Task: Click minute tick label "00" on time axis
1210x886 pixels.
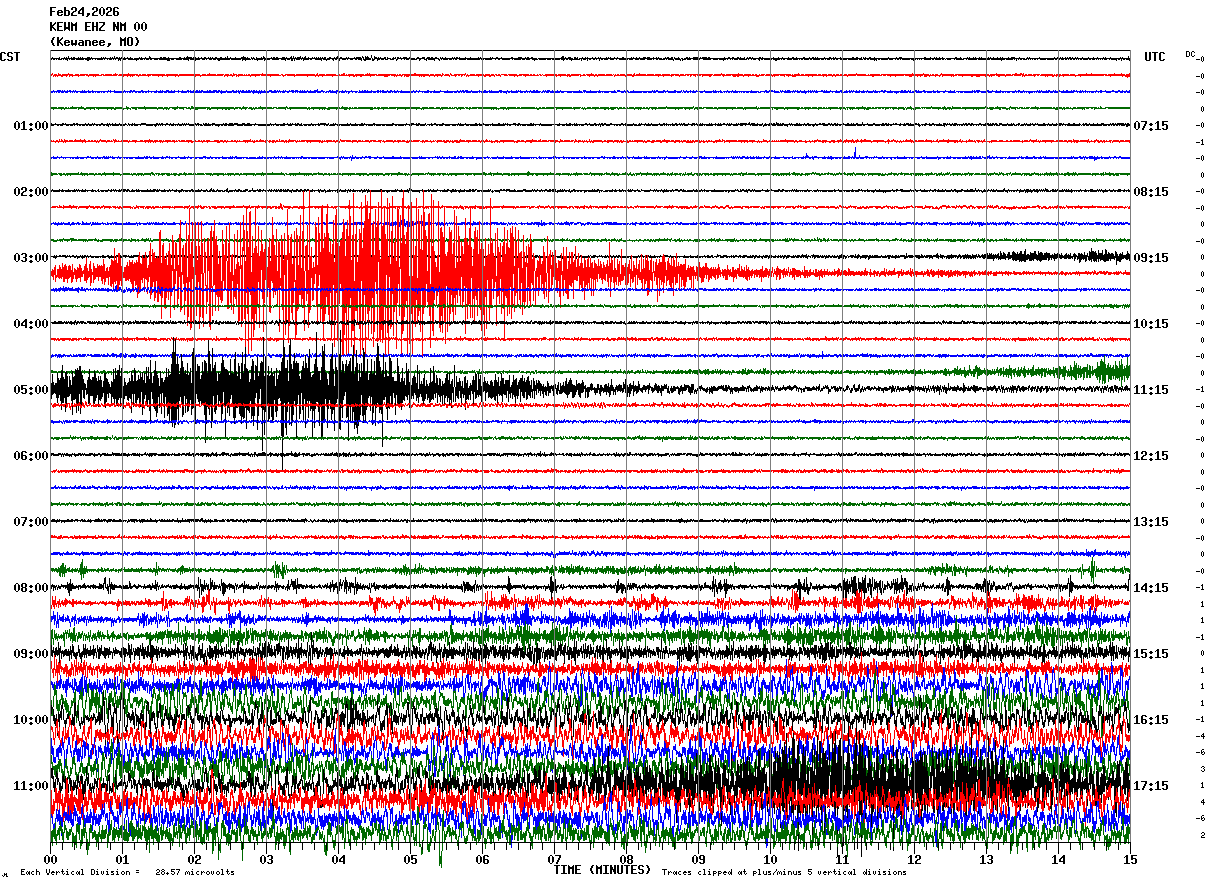Action: tap(51, 860)
